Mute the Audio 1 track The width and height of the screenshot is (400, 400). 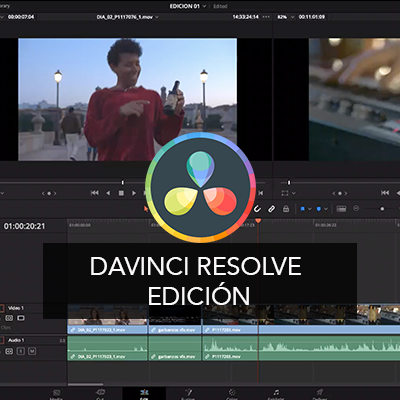32,351
